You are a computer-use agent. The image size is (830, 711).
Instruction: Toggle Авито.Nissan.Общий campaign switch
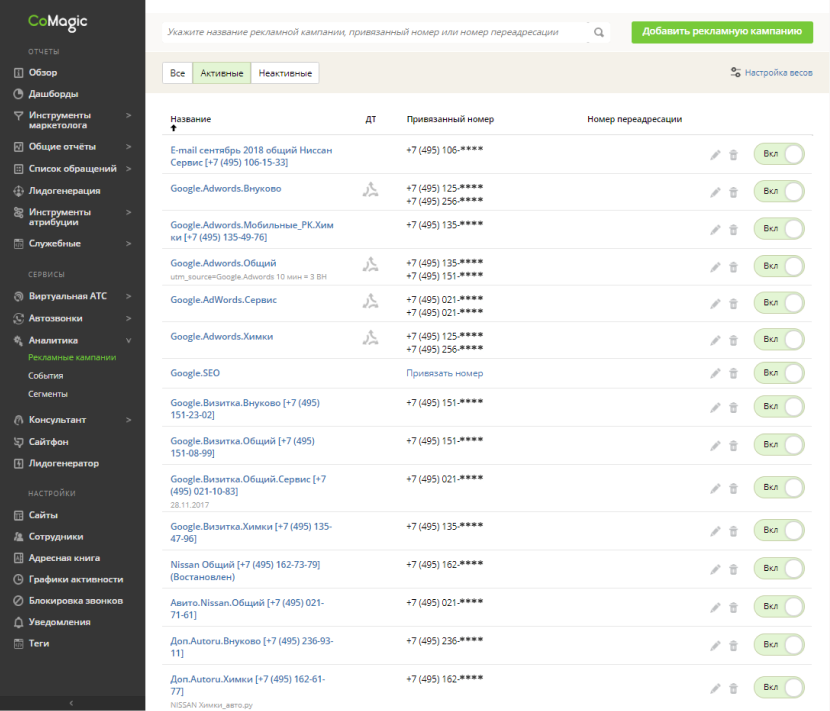(779, 606)
